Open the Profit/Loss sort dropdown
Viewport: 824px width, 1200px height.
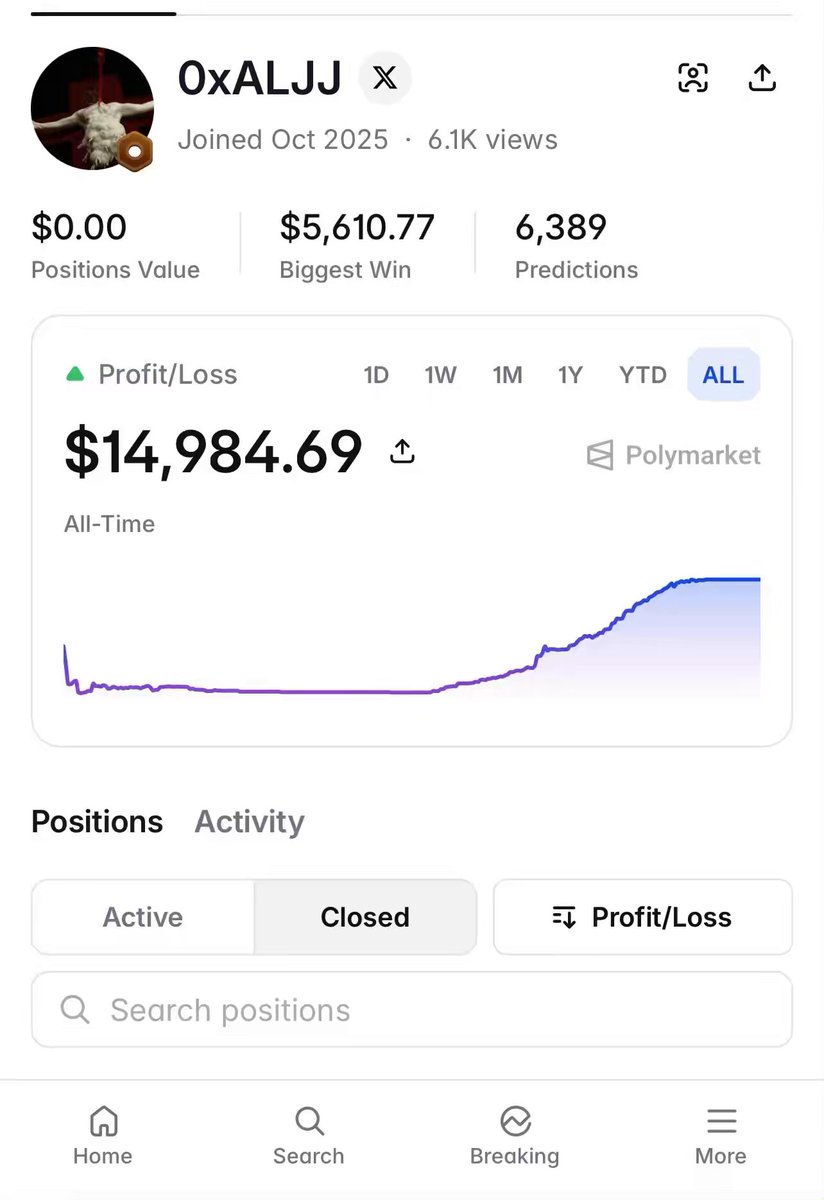pyautogui.click(x=642, y=917)
